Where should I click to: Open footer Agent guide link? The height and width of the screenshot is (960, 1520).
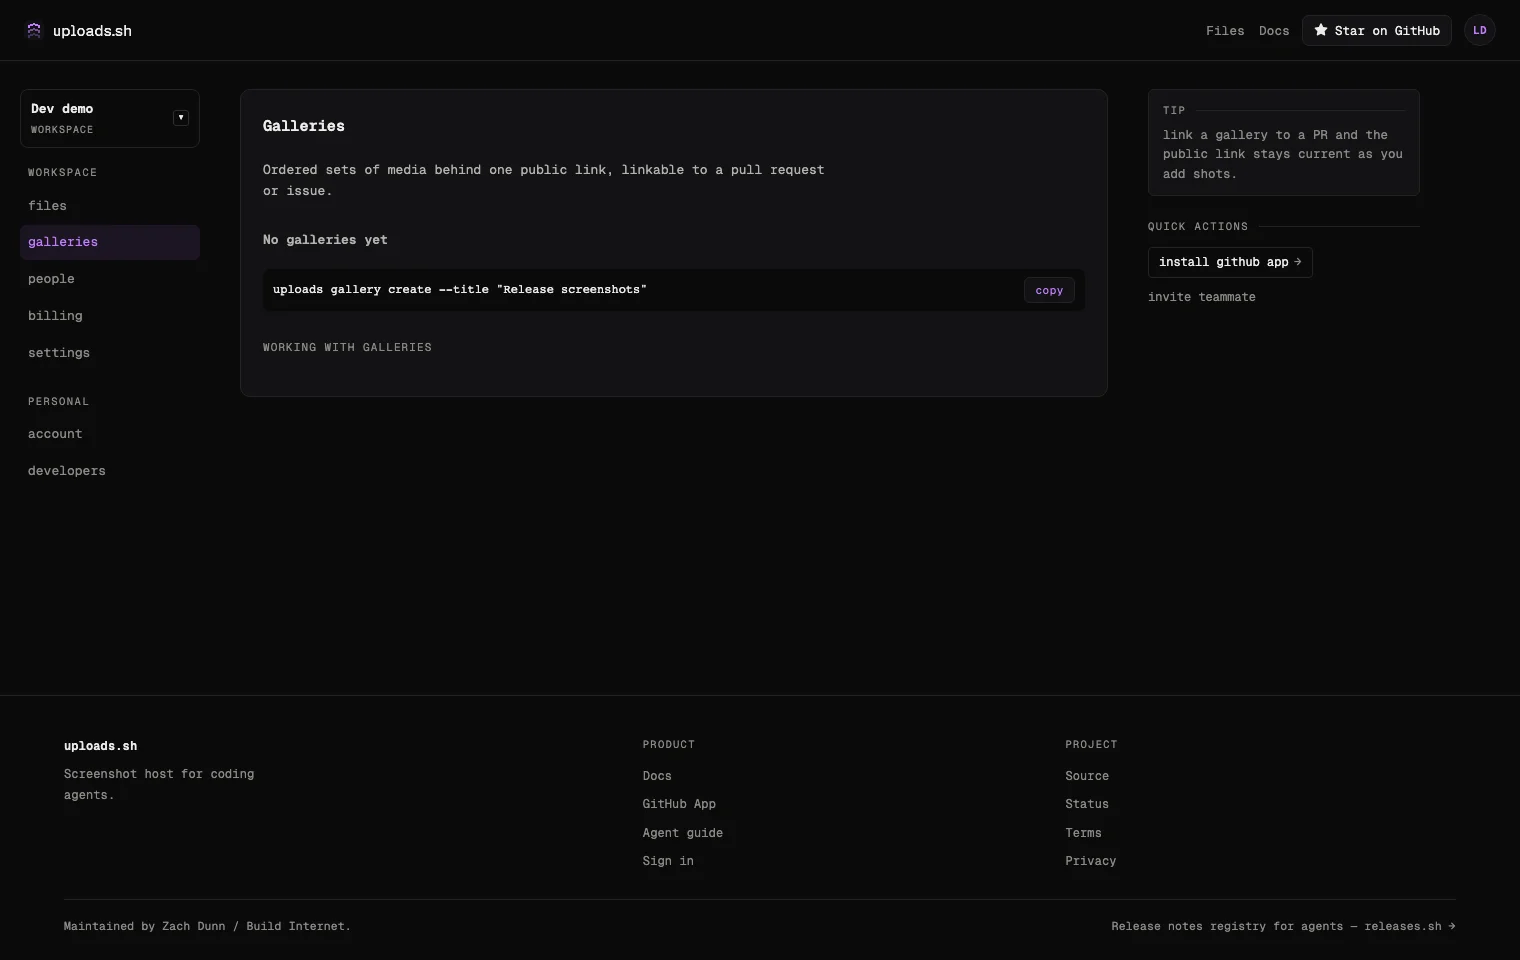[682, 833]
